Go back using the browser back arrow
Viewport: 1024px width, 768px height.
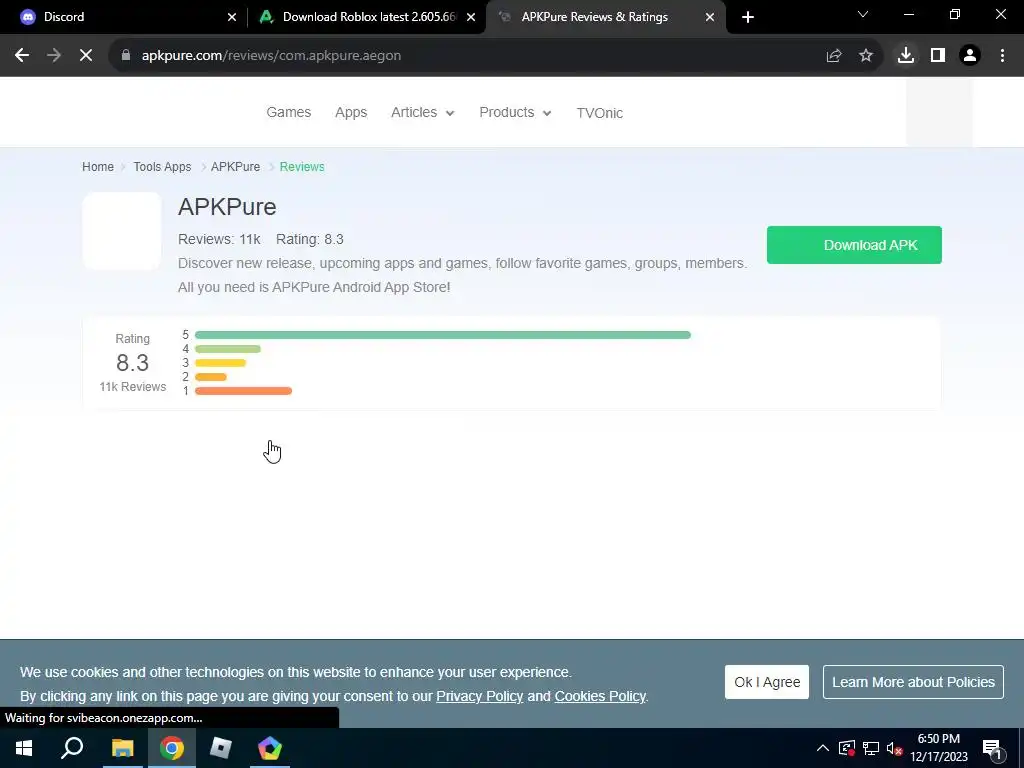22,56
